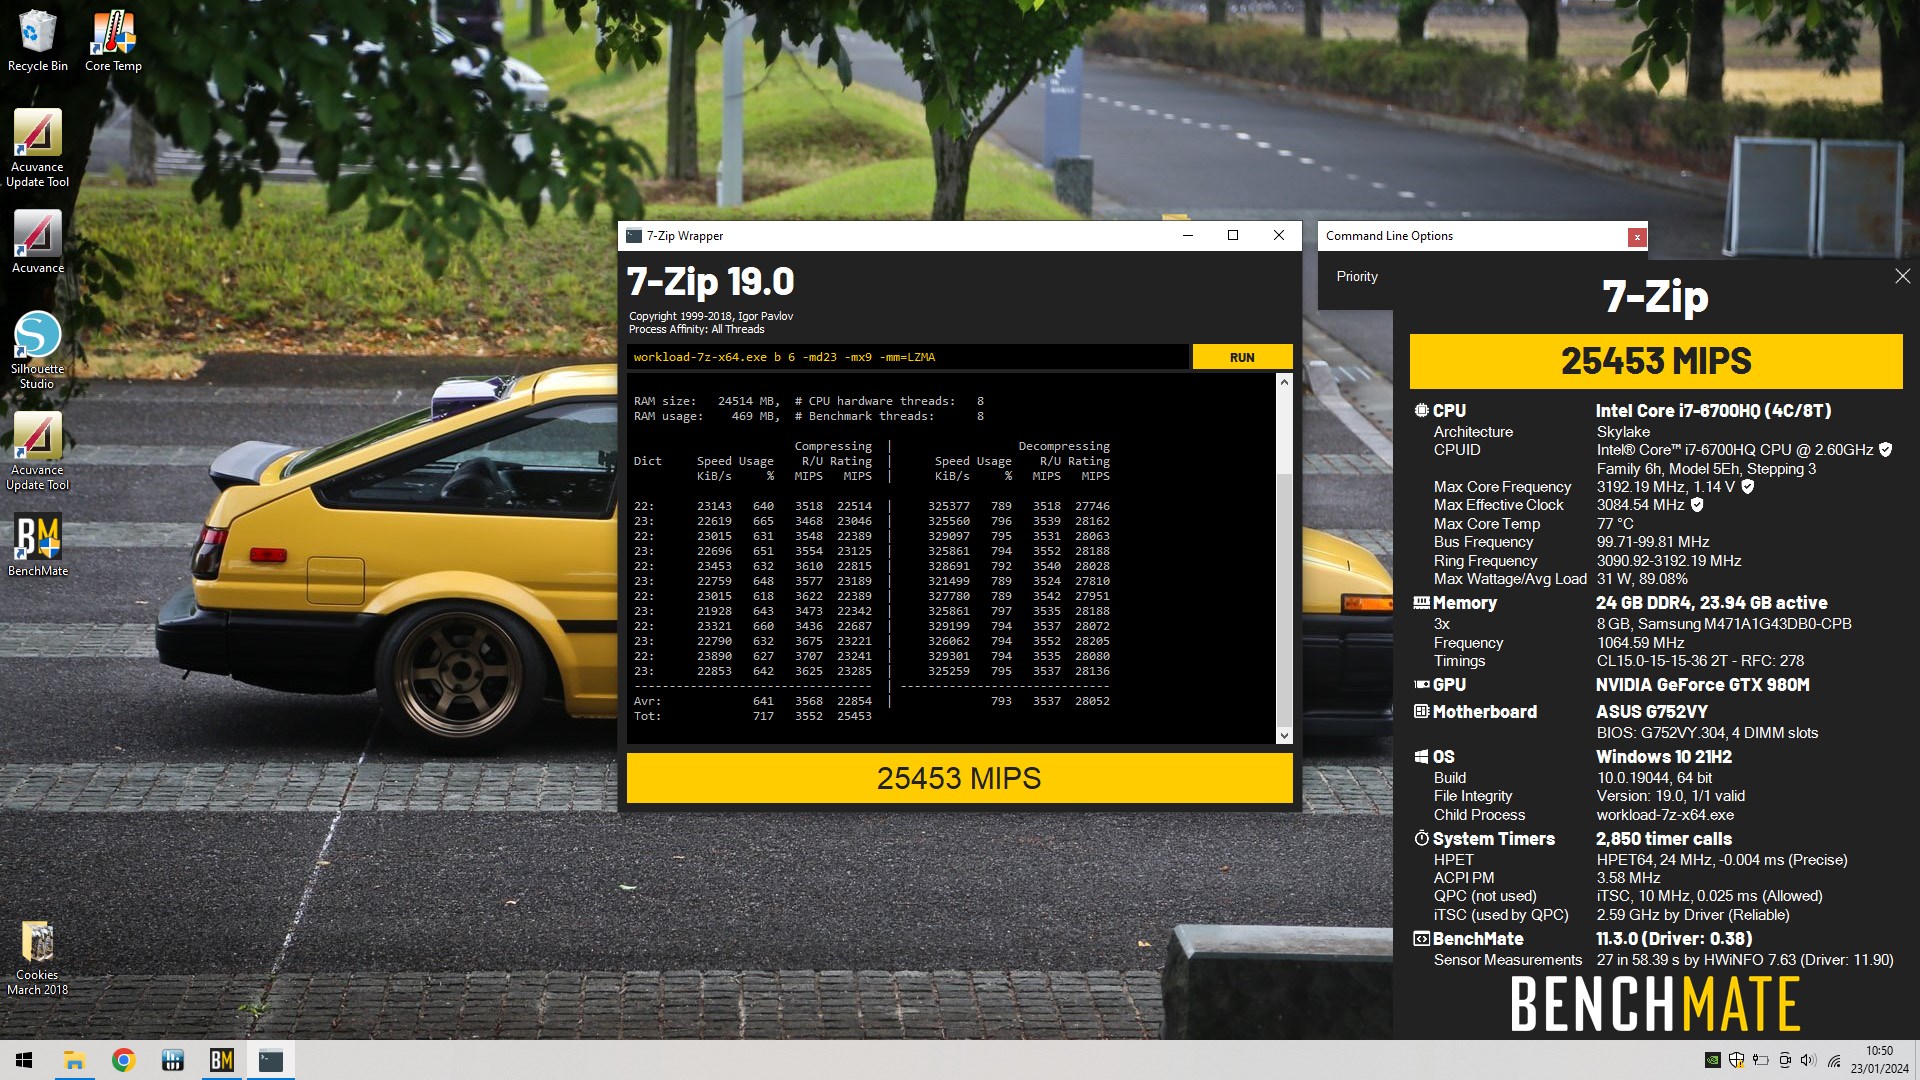Click the 24 GB DDR4, 23.94 GB active text

pyautogui.click(x=1711, y=603)
